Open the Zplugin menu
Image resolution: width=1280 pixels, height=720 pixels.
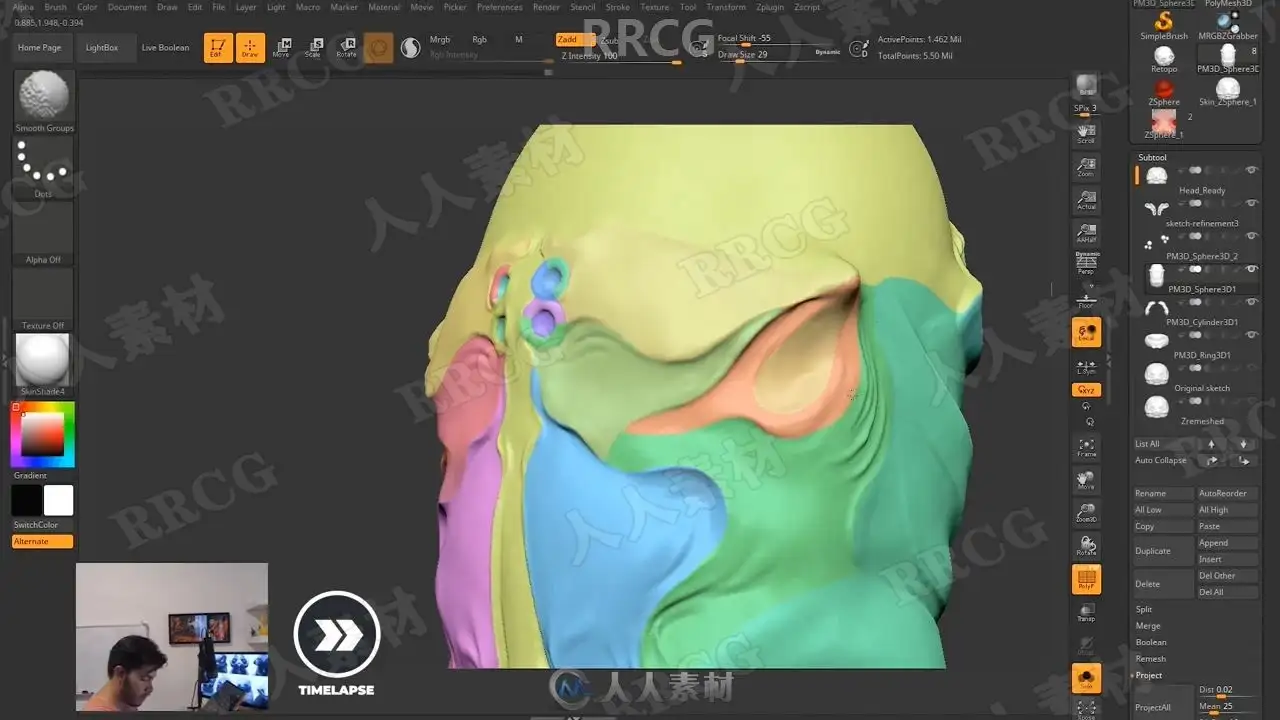coord(770,7)
